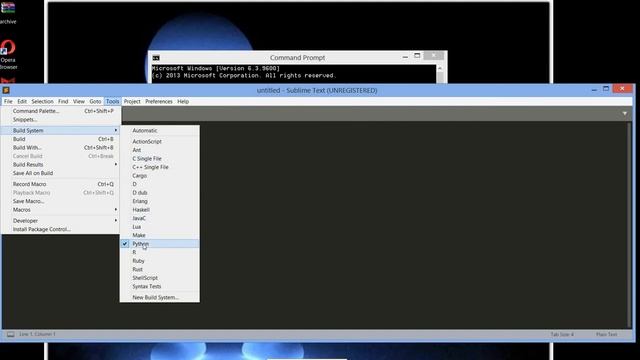Select Lua build system
The width and height of the screenshot is (640, 360).
point(160,227)
